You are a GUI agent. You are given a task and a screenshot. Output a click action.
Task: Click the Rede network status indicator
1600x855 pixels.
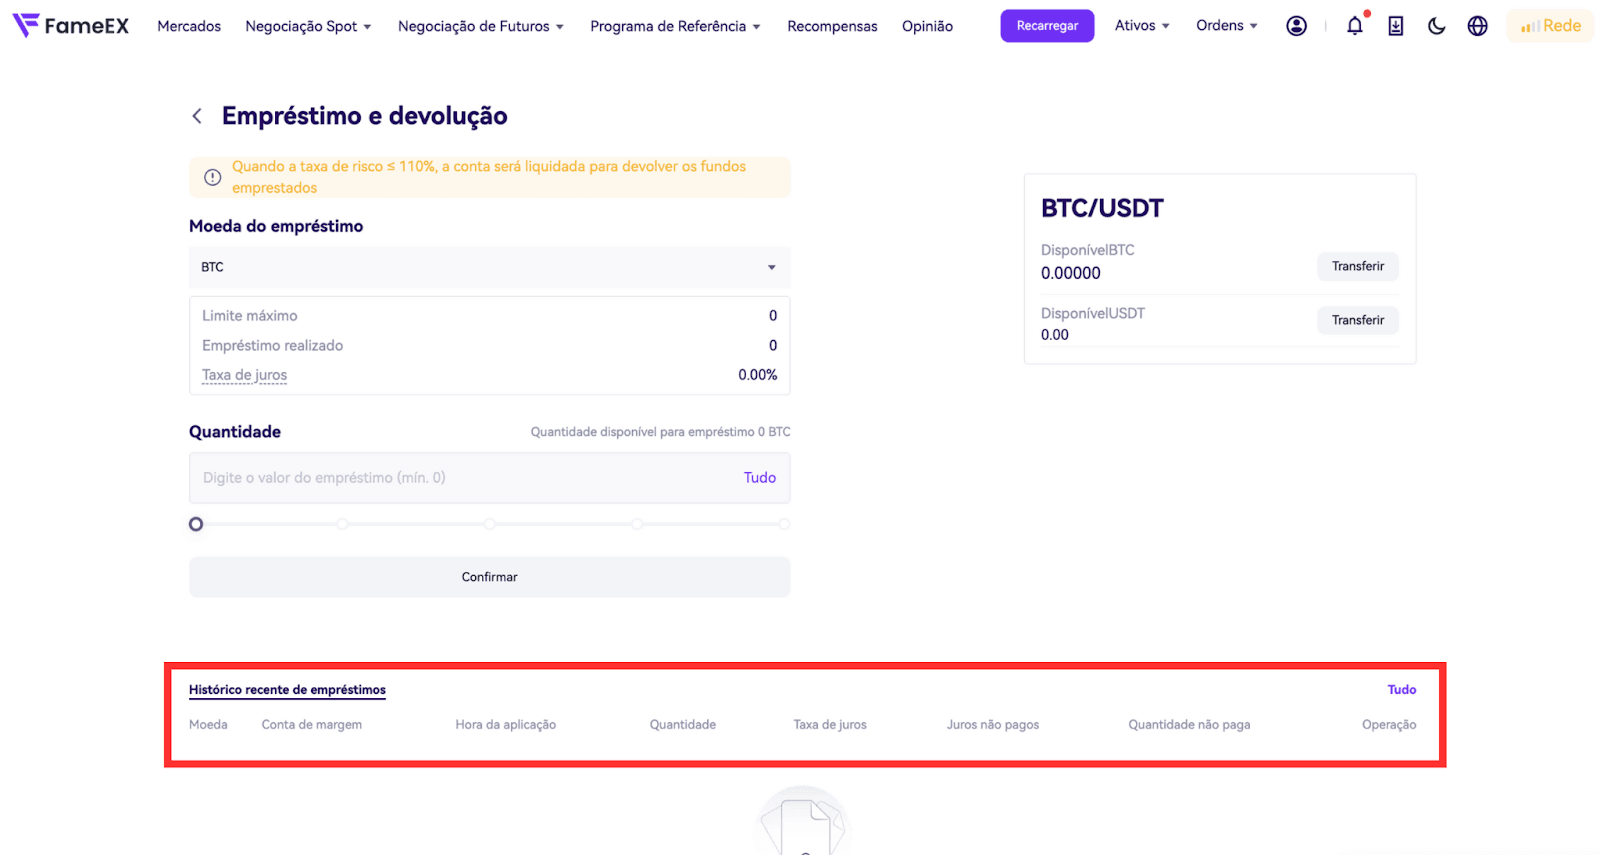[1550, 26]
